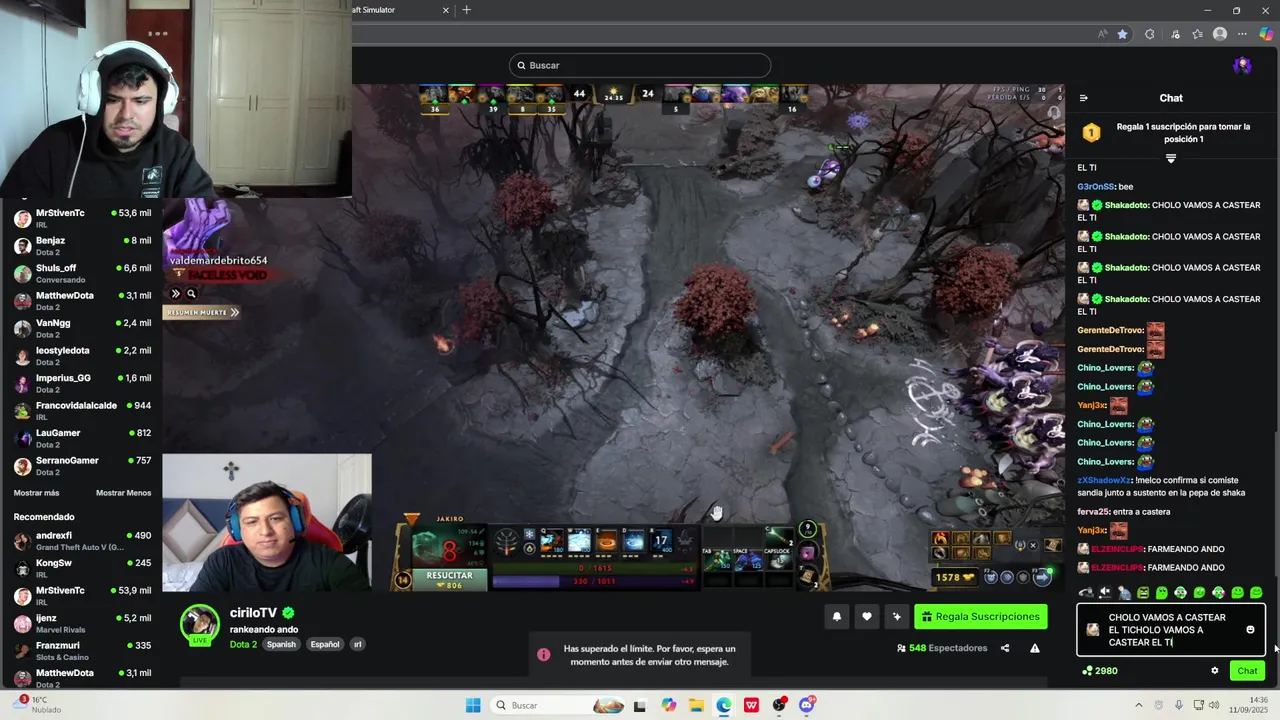
Task: Click the sparkle icon beside the heart
Action: [897, 617]
